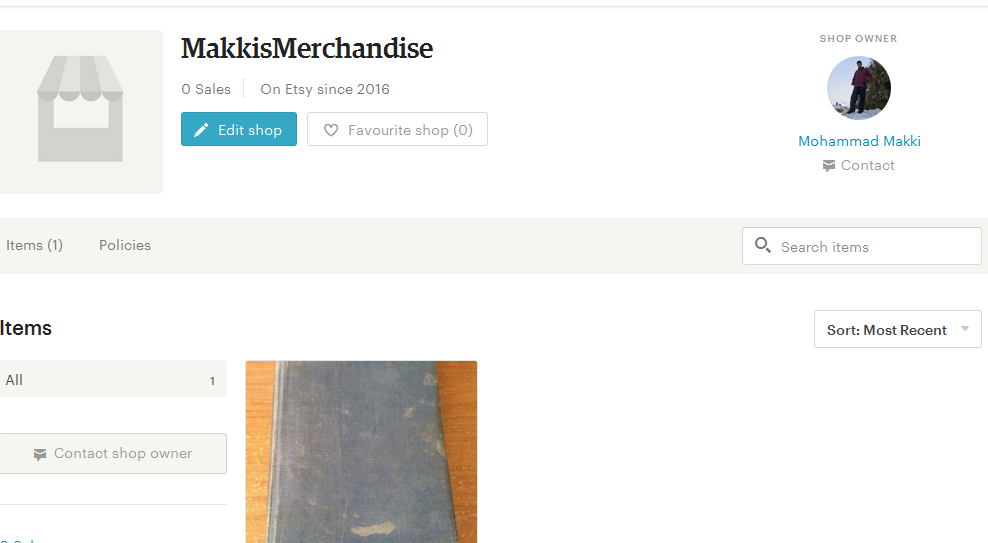
Task: Click the shop owner profile photo
Action: pos(858,88)
